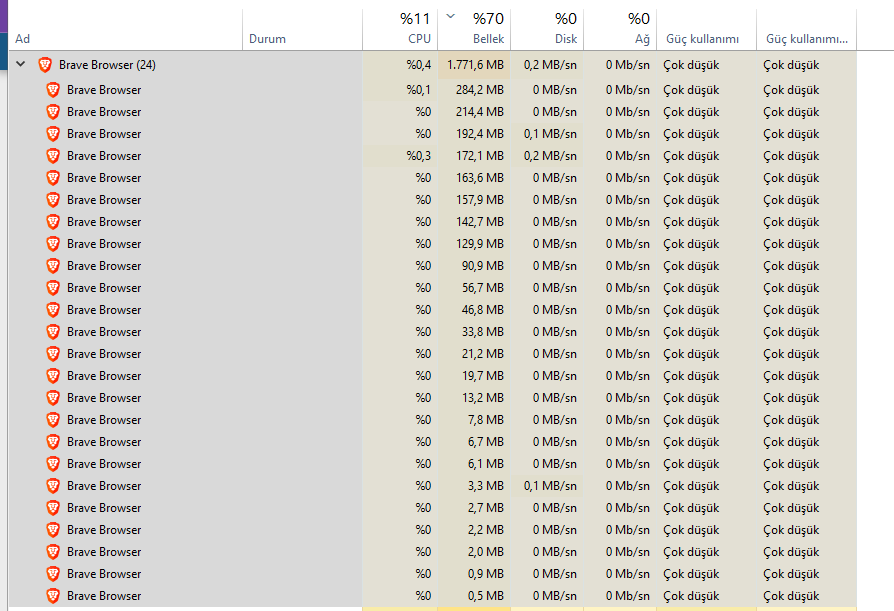Click the 0,1 MB/sn disk value in 192,4 MB row
894x611 pixels.
[550, 134]
